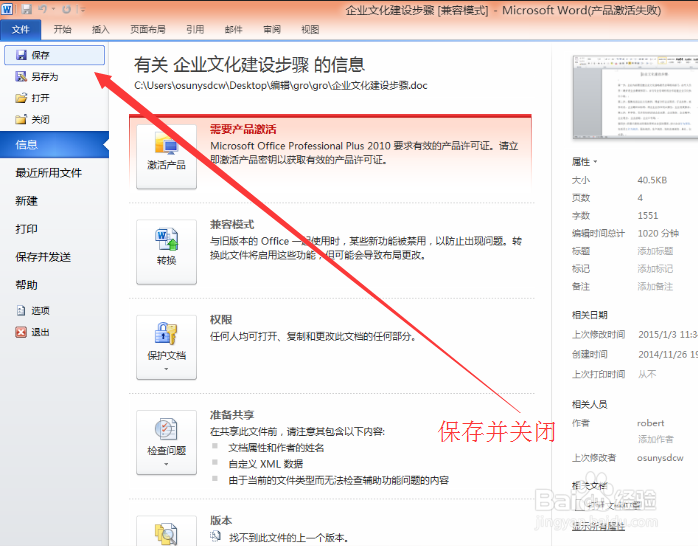Click the Word application icon in title bar

pyautogui.click(x=7, y=9)
